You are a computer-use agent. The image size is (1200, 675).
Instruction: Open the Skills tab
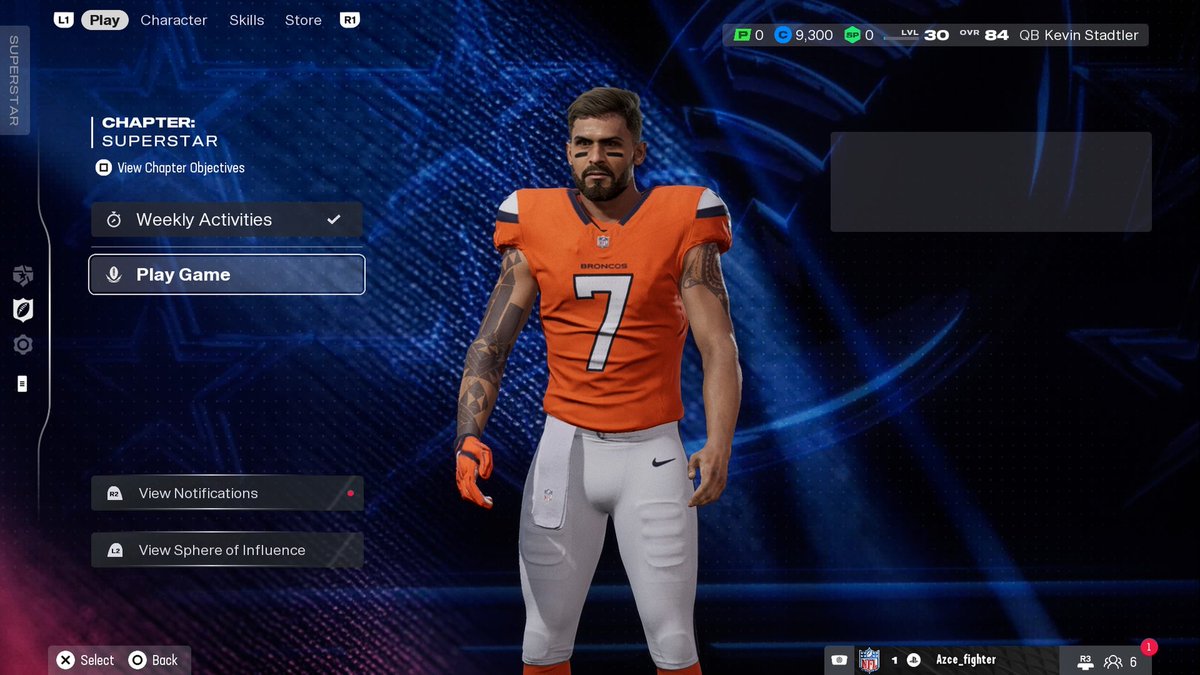tap(247, 20)
